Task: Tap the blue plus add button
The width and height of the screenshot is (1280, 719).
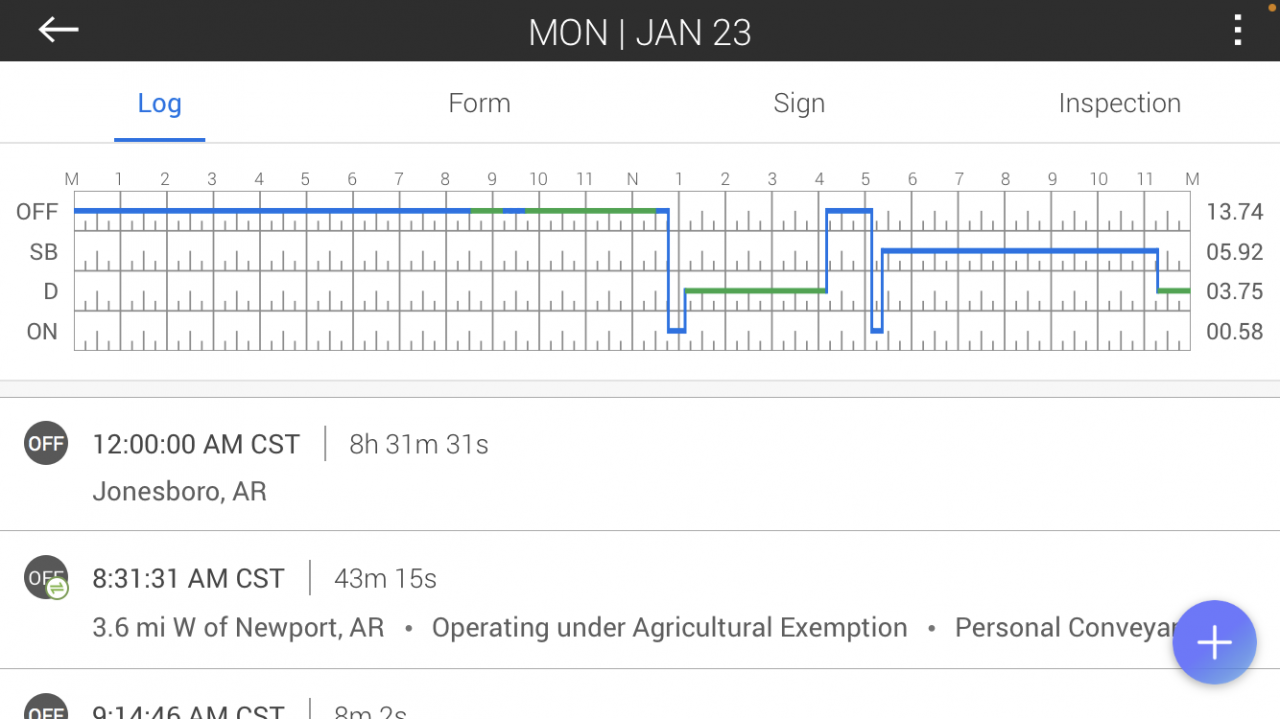Action: click(1214, 643)
